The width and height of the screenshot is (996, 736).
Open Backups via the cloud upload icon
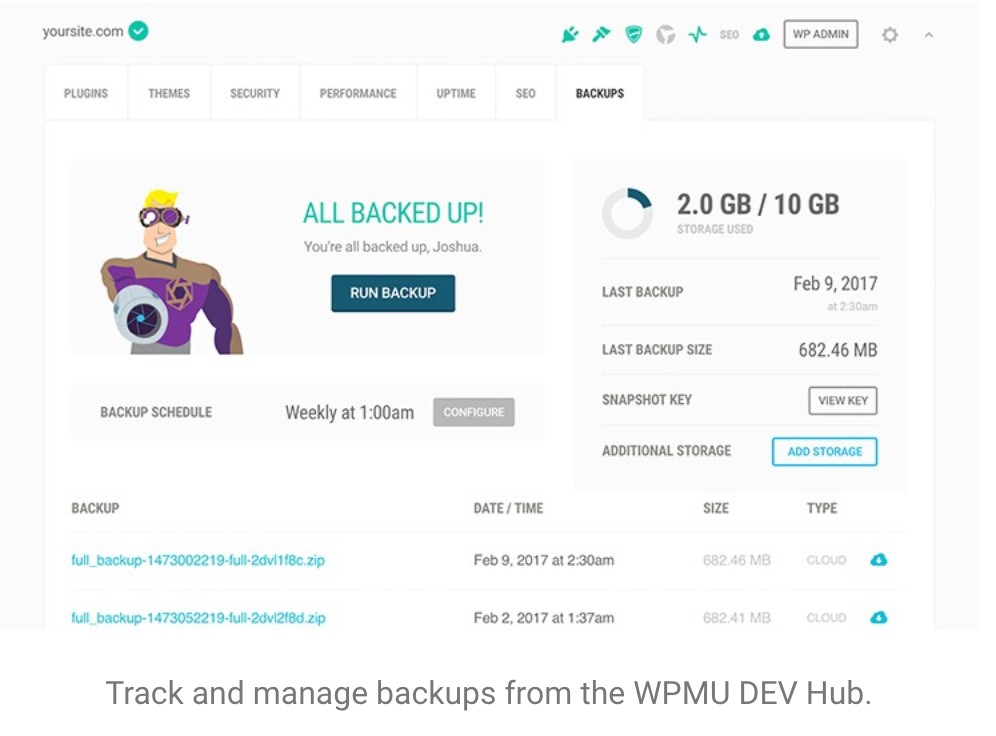point(761,34)
